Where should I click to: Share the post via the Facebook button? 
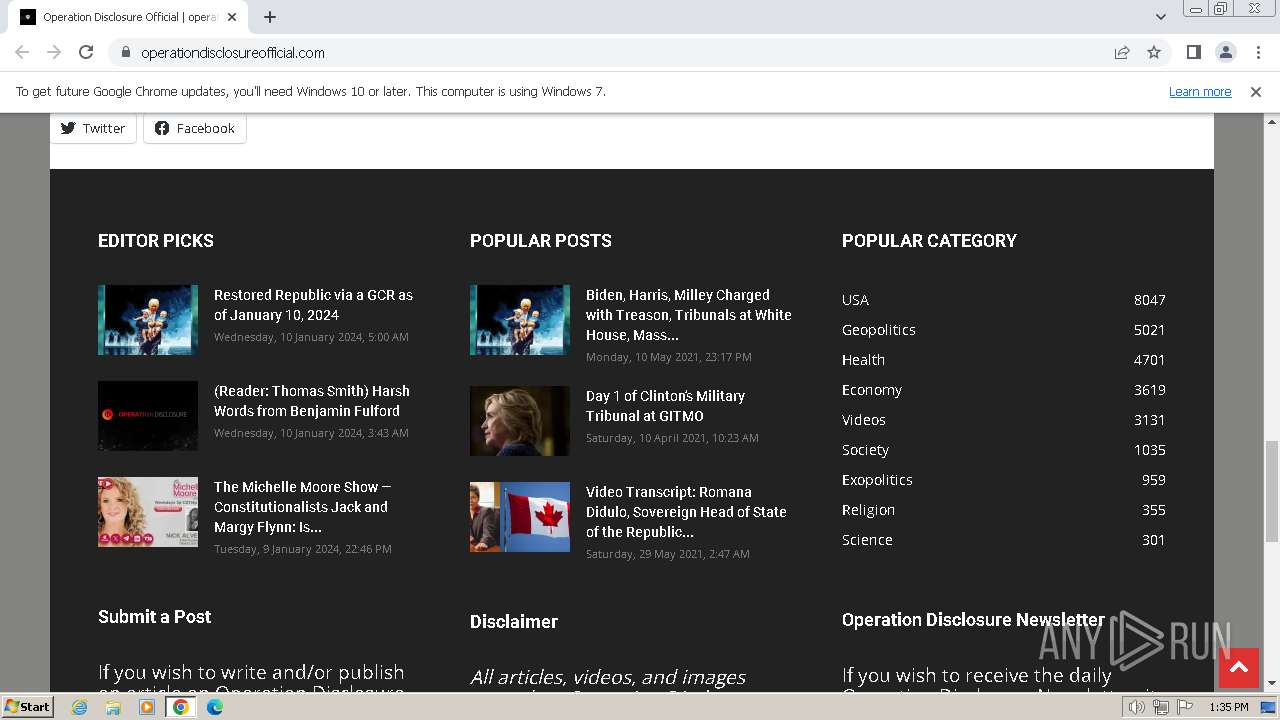pyautogui.click(x=195, y=128)
